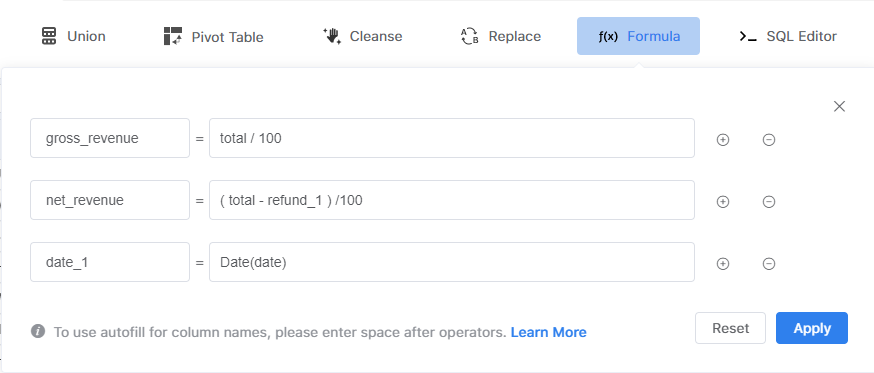Open the SQL Editor
Screen dimensions: 874x373
[x=788, y=36]
